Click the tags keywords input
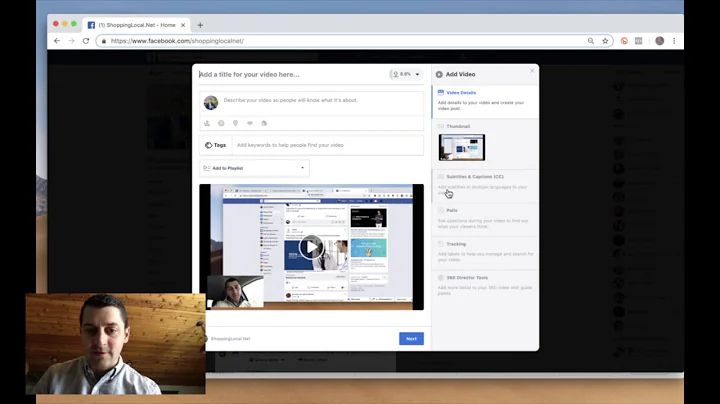 click(x=328, y=145)
